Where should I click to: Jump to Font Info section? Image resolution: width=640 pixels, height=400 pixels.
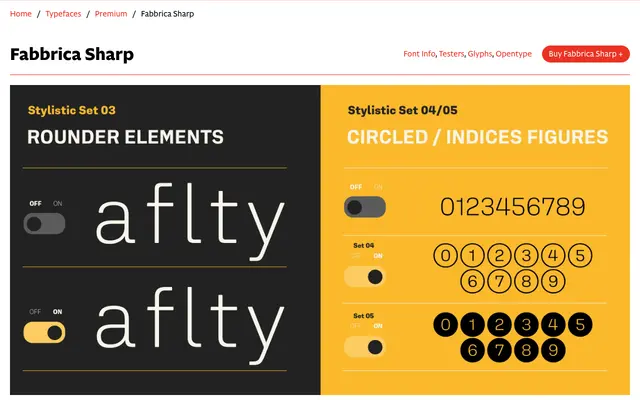419,54
